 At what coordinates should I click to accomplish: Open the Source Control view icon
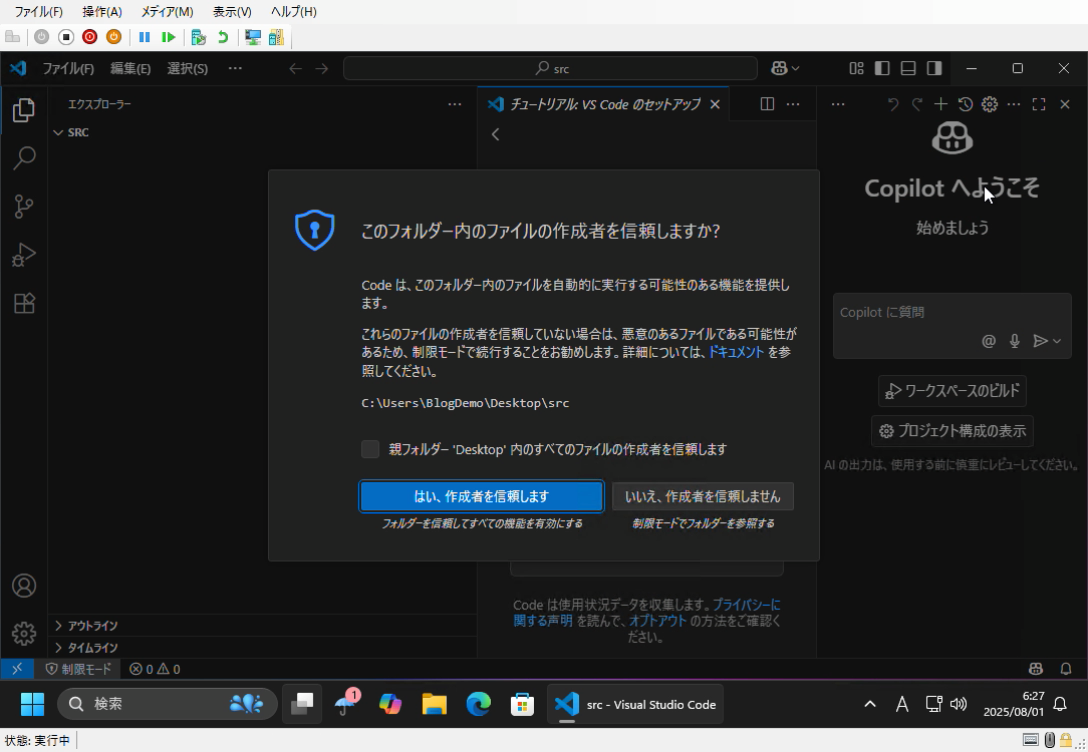tap(24, 206)
